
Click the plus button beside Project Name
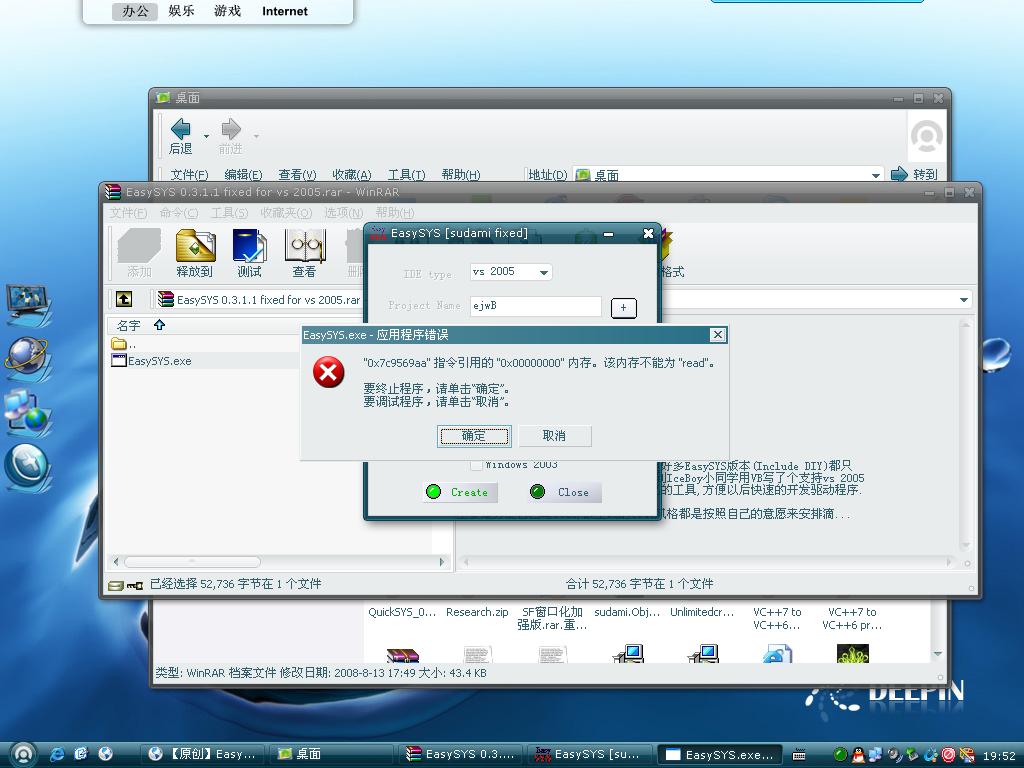624,308
